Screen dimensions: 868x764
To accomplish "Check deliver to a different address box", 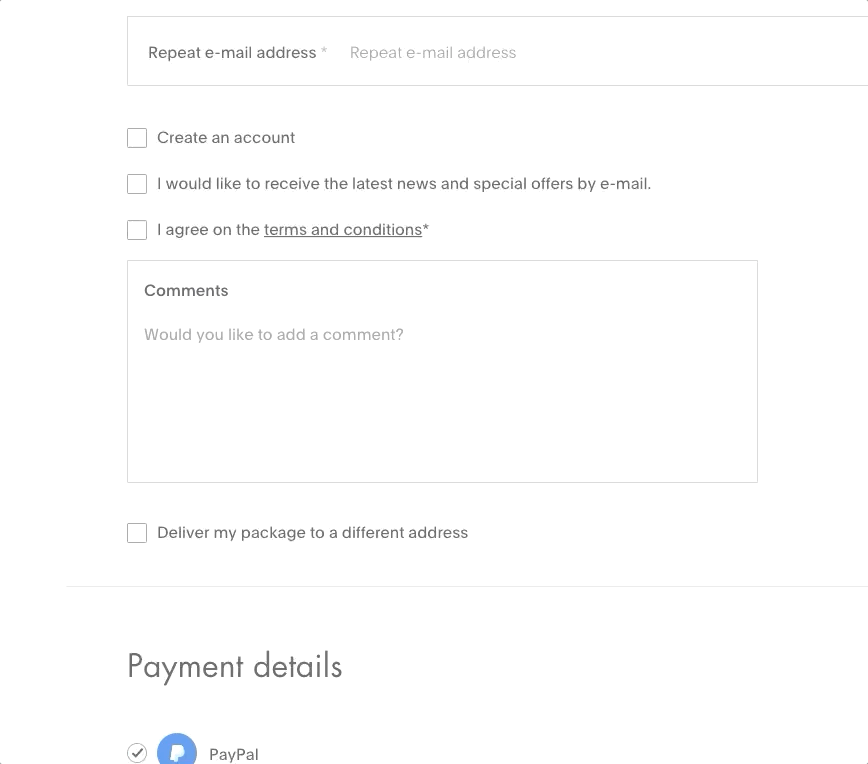I will (x=137, y=533).
